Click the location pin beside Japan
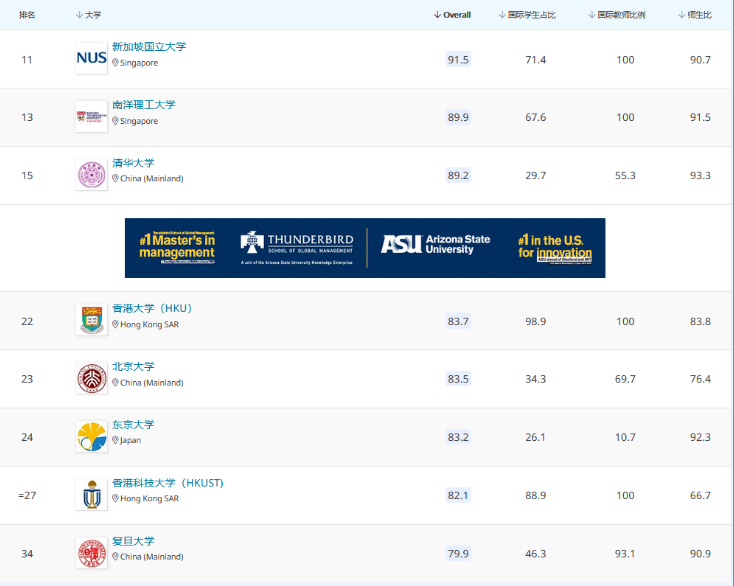The height and width of the screenshot is (586, 734). click(115, 440)
